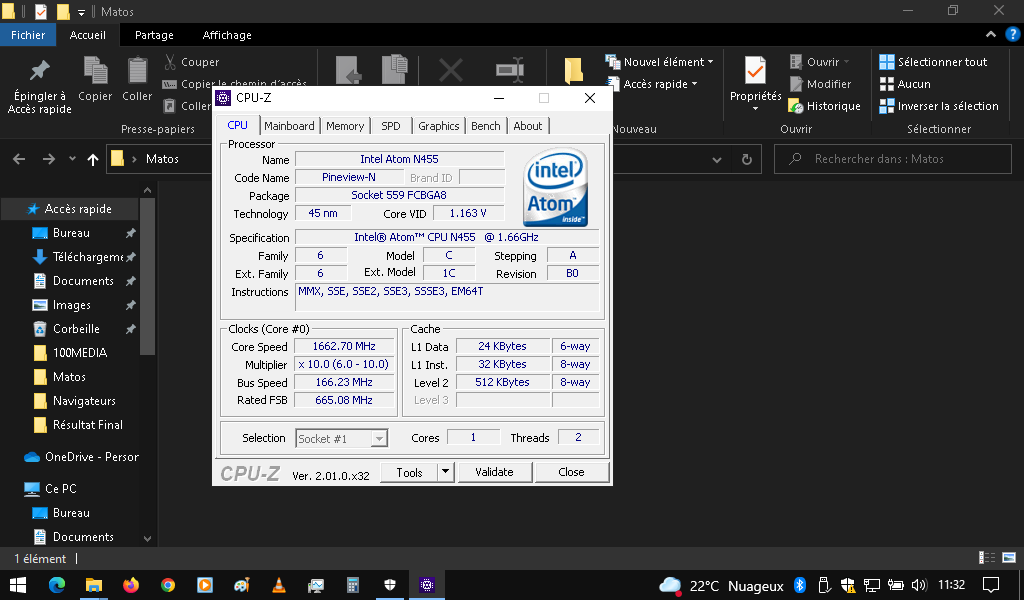Viewport: 1024px width, 600px height.
Task: Open the Socket #1 selection combo box
Action: click(342, 438)
